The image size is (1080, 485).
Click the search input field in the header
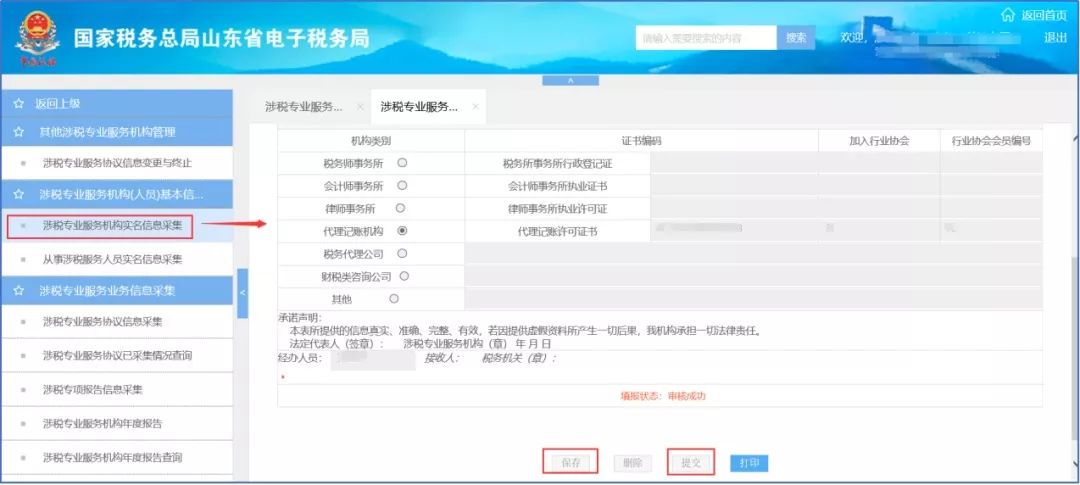click(706, 38)
